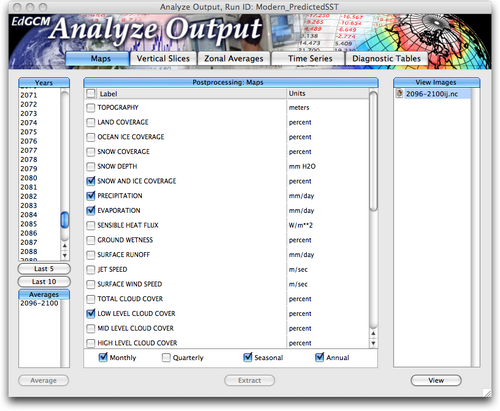Click the Last 10 button

[x=44, y=282]
